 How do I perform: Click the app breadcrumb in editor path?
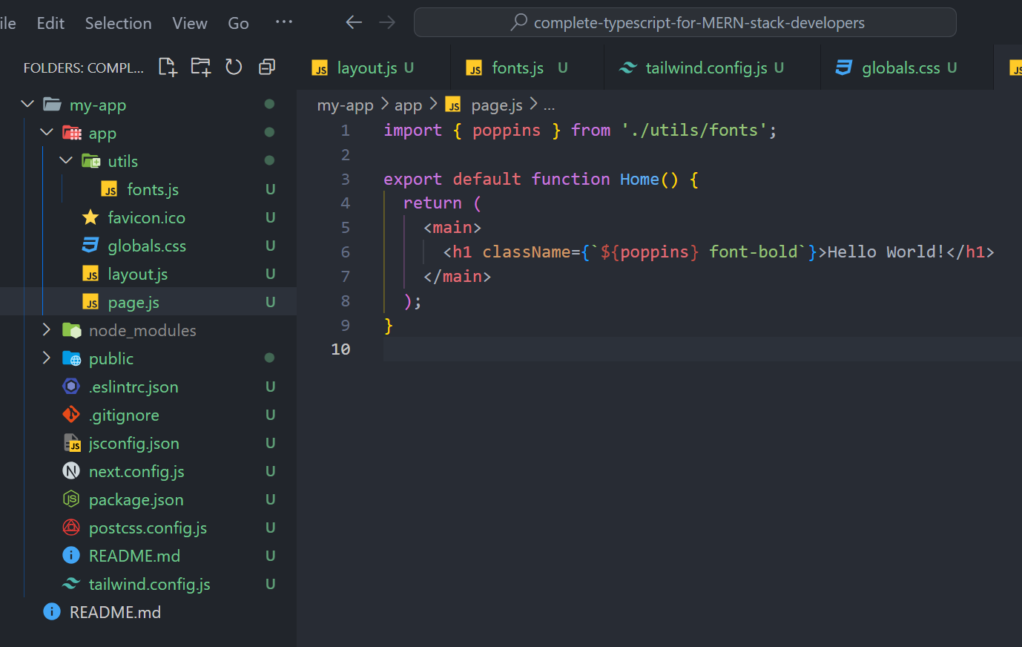coord(408,105)
